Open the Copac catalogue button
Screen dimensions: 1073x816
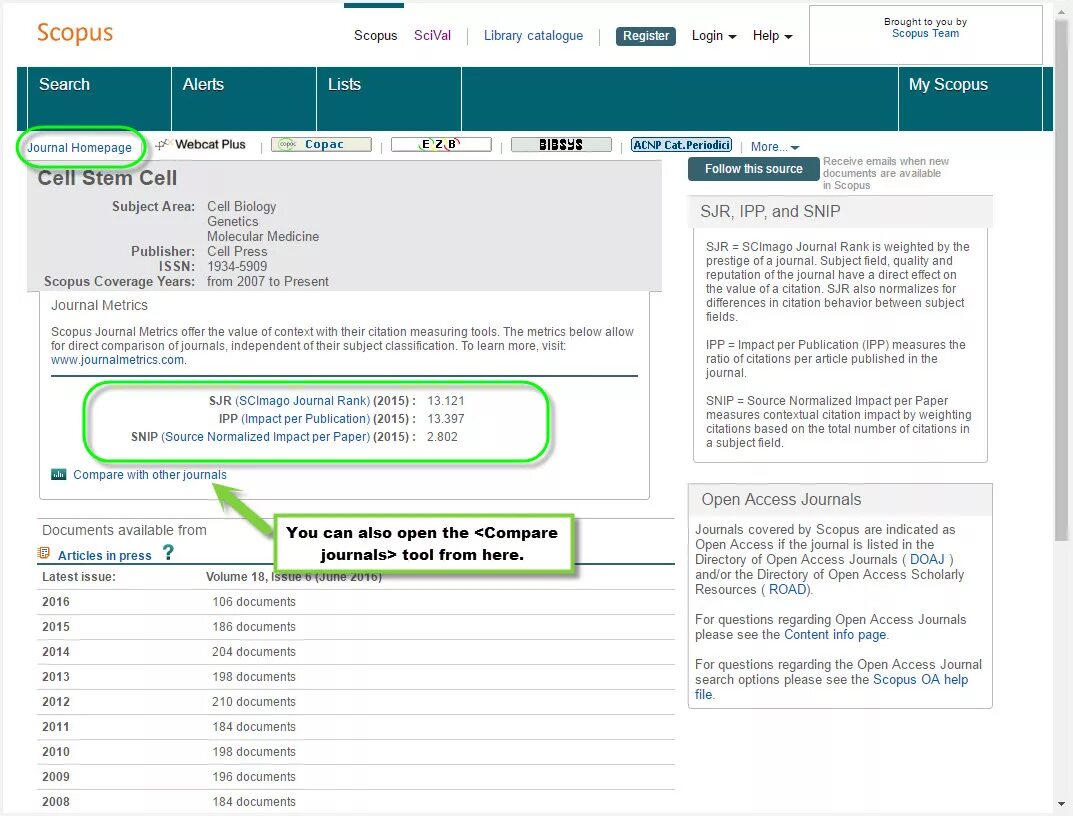pyautogui.click(x=322, y=144)
